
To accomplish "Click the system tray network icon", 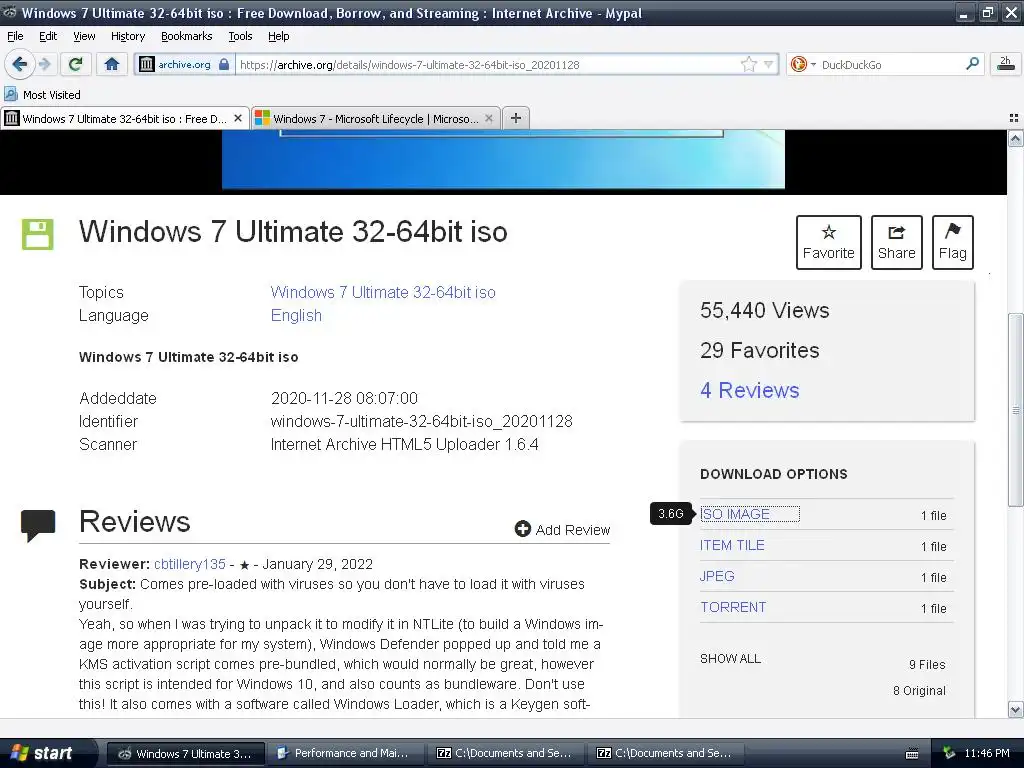I will point(949,753).
